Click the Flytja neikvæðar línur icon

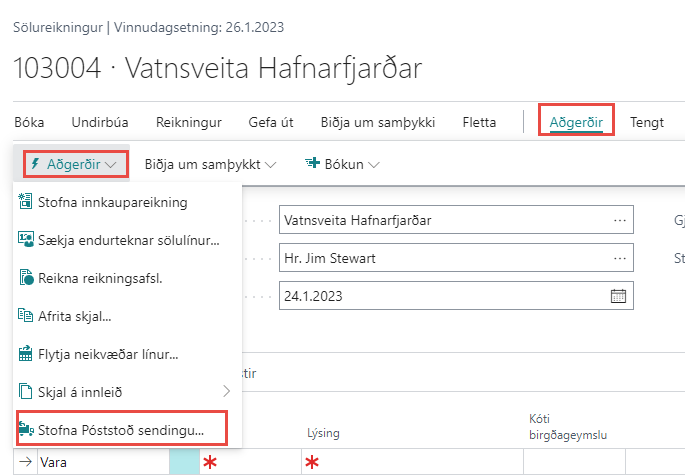coord(27,353)
